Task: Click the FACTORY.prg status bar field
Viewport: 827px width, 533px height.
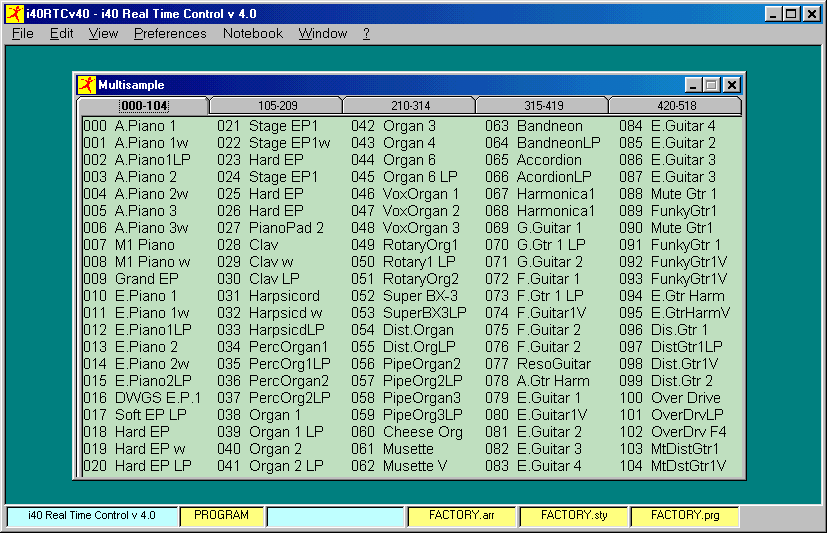Action: 684,516
